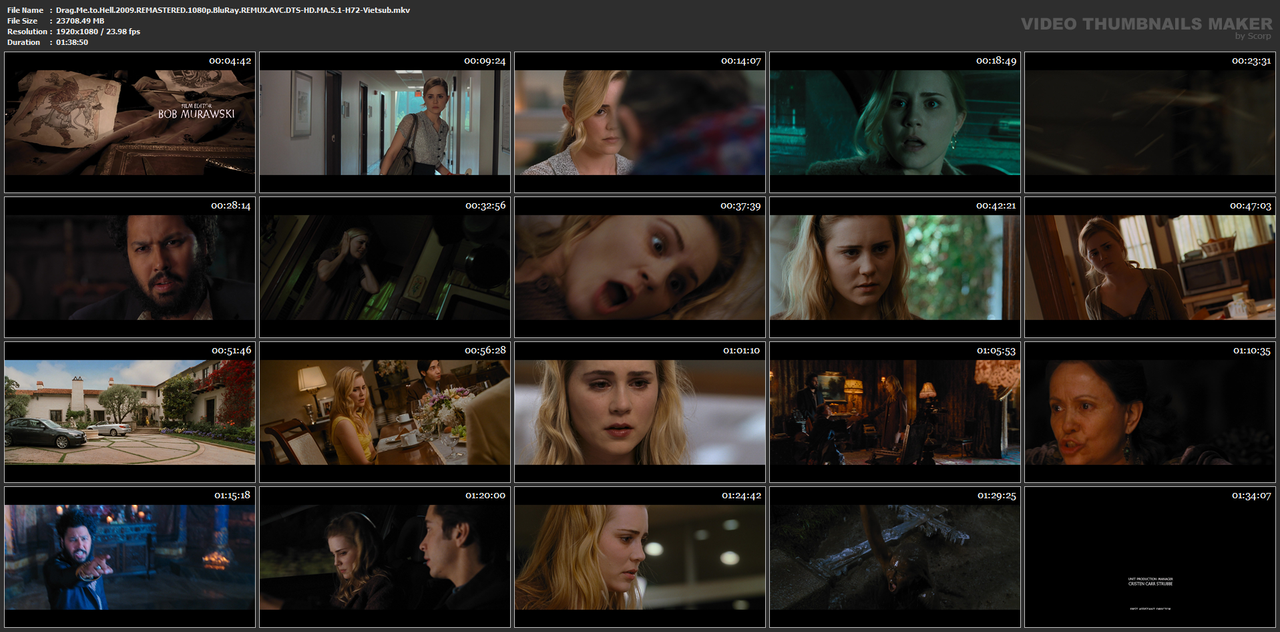Choose the thumbnail at 01:24:42
Viewport: 1280px width, 632px height.
coord(640,557)
